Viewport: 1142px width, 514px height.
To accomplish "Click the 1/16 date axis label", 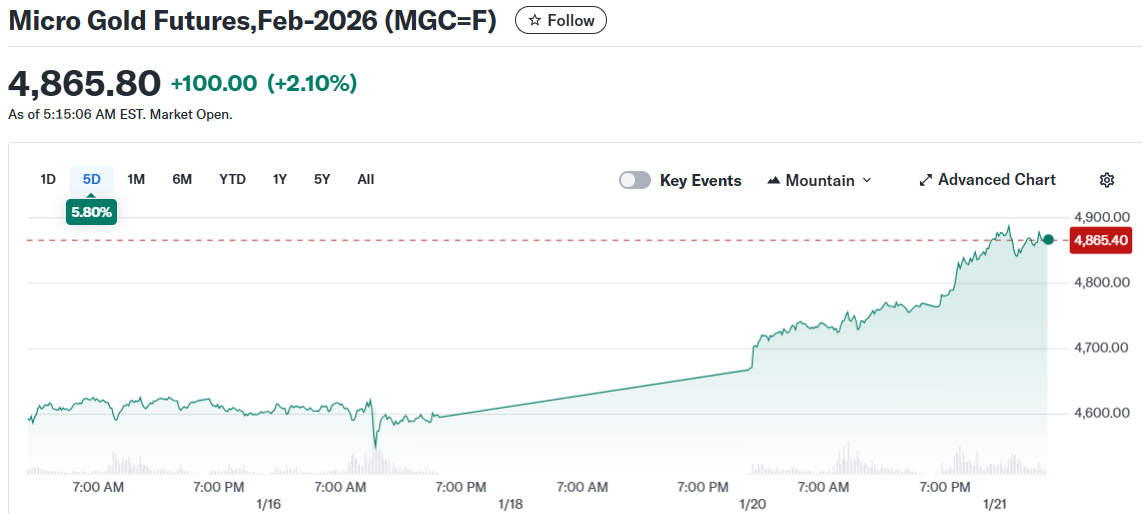I will (268, 504).
